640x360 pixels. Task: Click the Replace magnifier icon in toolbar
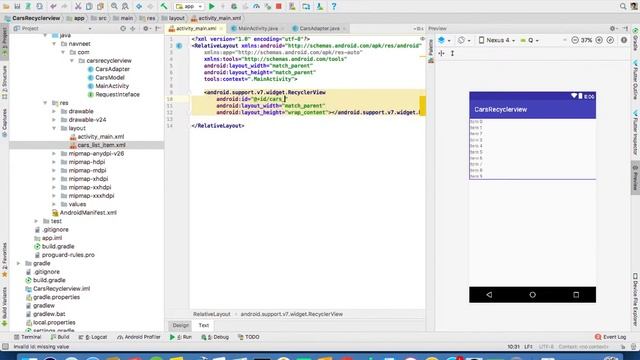(x=125, y=7)
